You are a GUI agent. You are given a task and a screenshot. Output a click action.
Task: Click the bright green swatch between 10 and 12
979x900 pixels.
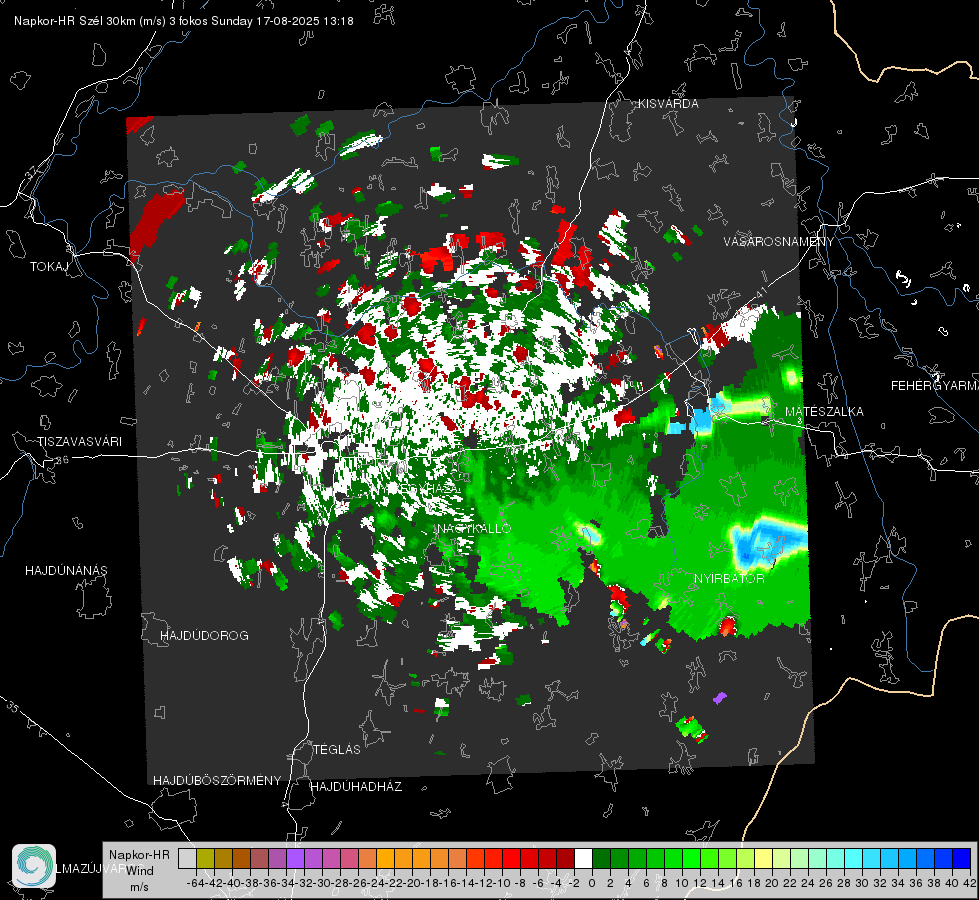tap(691, 858)
